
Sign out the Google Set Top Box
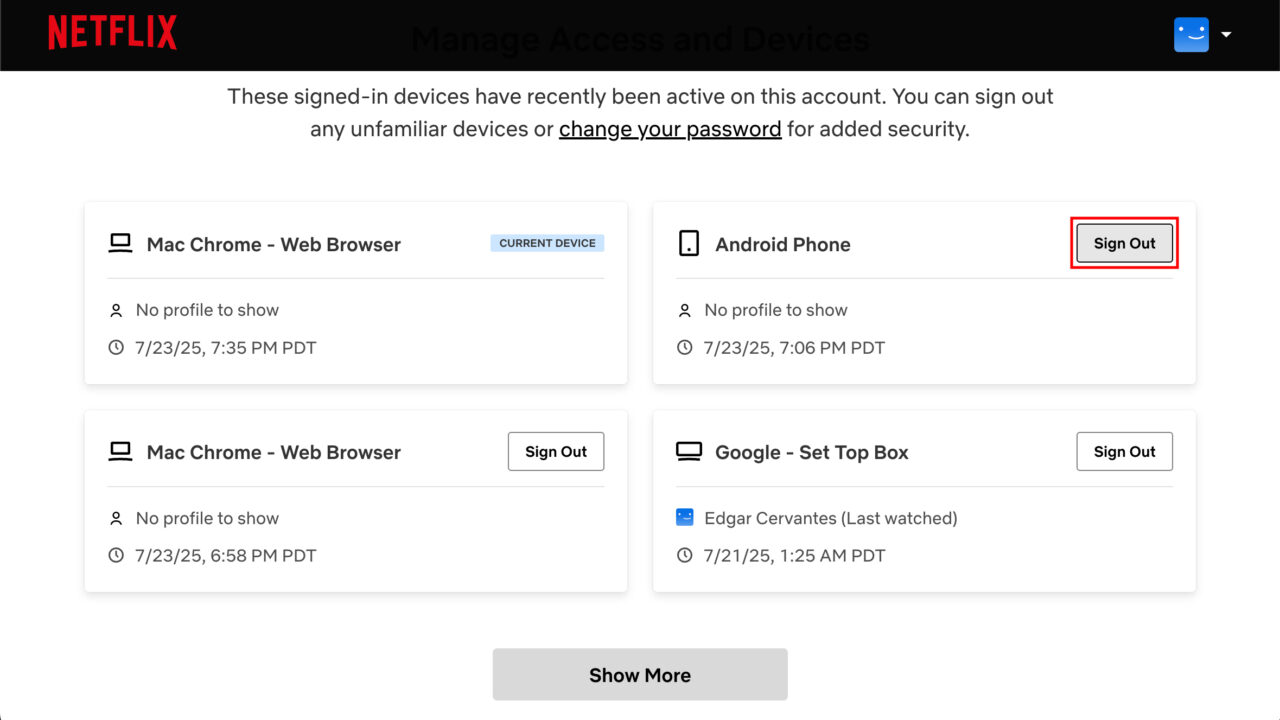point(1124,451)
